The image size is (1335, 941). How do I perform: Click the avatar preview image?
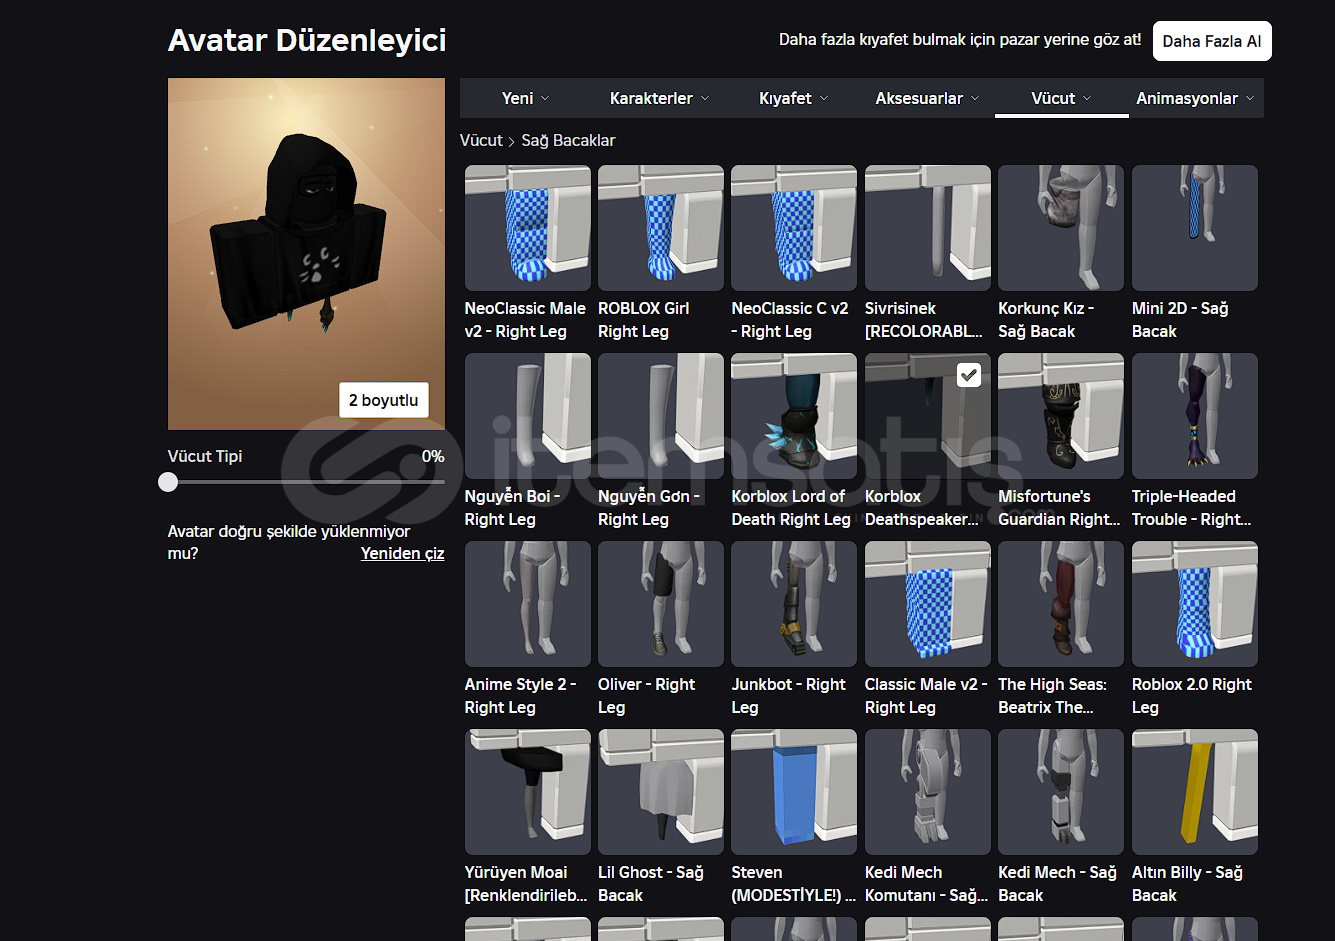[x=306, y=240]
